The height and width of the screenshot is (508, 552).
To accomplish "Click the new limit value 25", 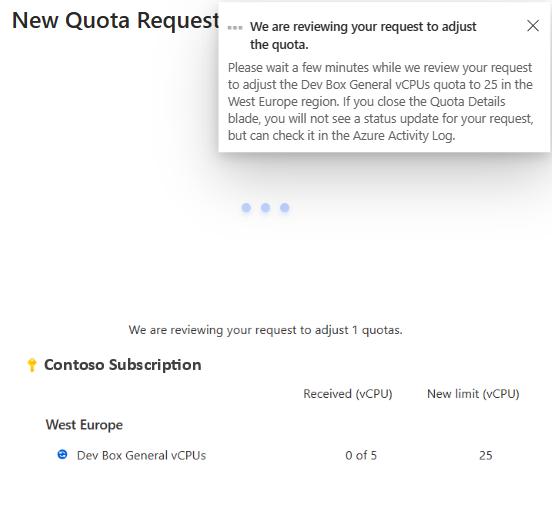I will click(x=485, y=455).
